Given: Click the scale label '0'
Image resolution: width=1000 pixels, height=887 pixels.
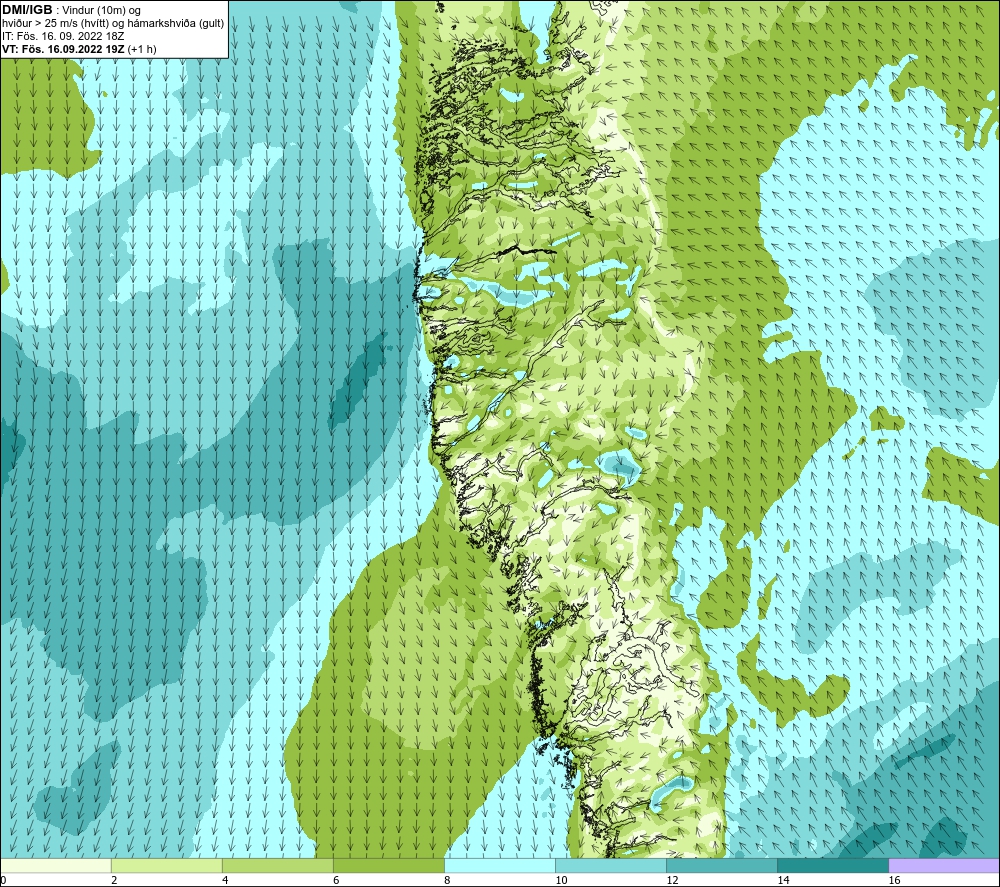Looking at the screenshot, I should pyautogui.click(x=3, y=880).
